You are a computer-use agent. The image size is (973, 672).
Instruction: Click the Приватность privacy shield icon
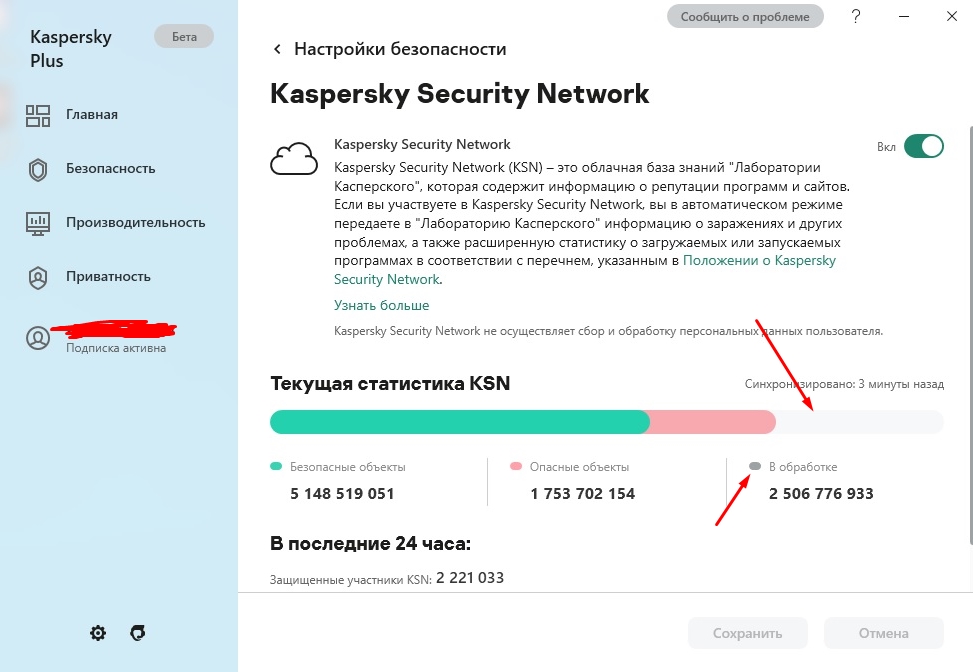pyautogui.click(x=38, y=277)
